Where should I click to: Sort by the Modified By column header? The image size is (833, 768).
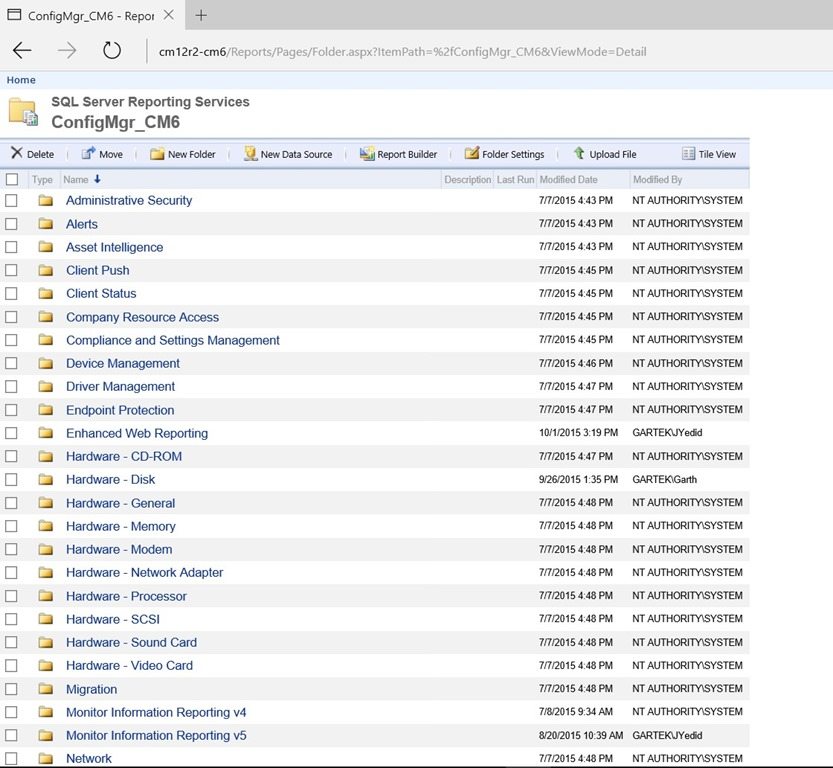pyautogui.click(x=657, y=180)
